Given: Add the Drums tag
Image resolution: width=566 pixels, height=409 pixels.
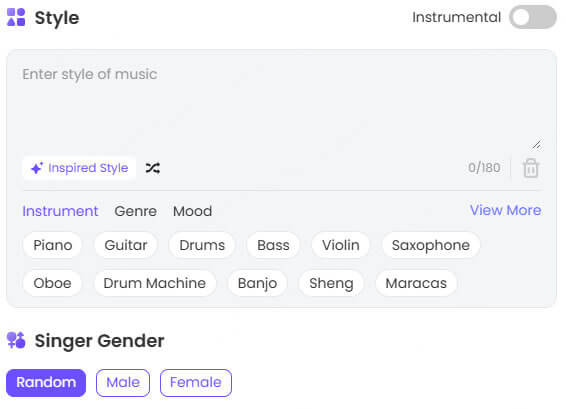Looking at the screenshot, I should coord(202,245).
